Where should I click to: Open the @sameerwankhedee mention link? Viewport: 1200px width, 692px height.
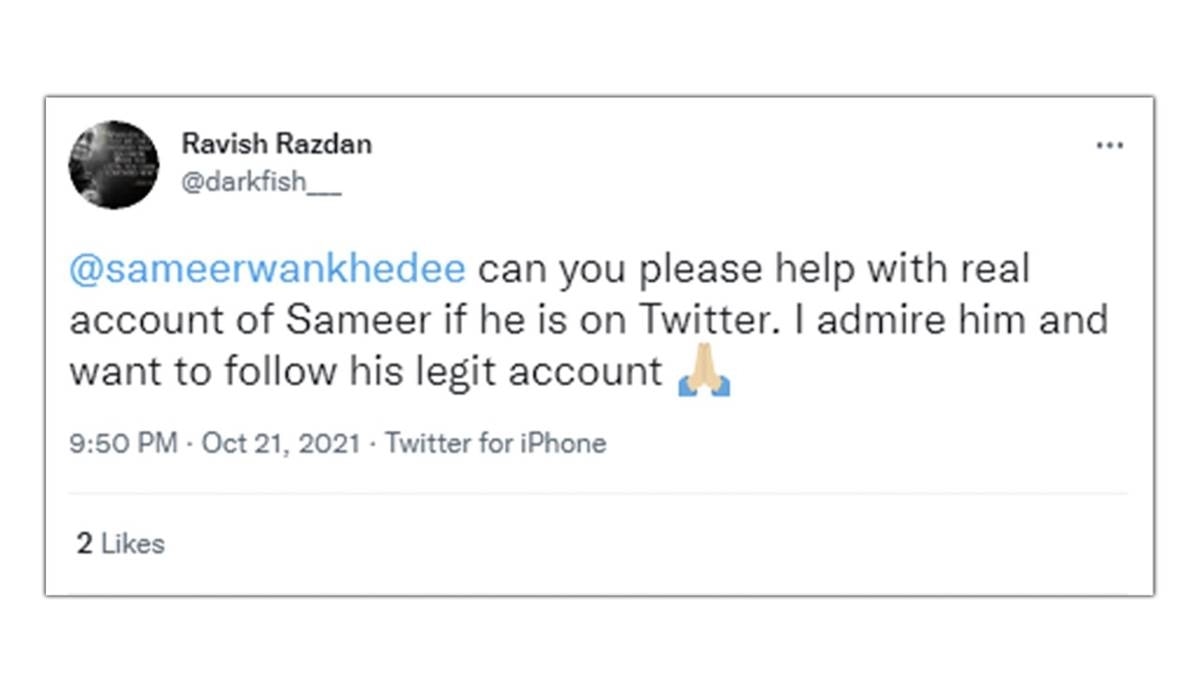(267, 270)
